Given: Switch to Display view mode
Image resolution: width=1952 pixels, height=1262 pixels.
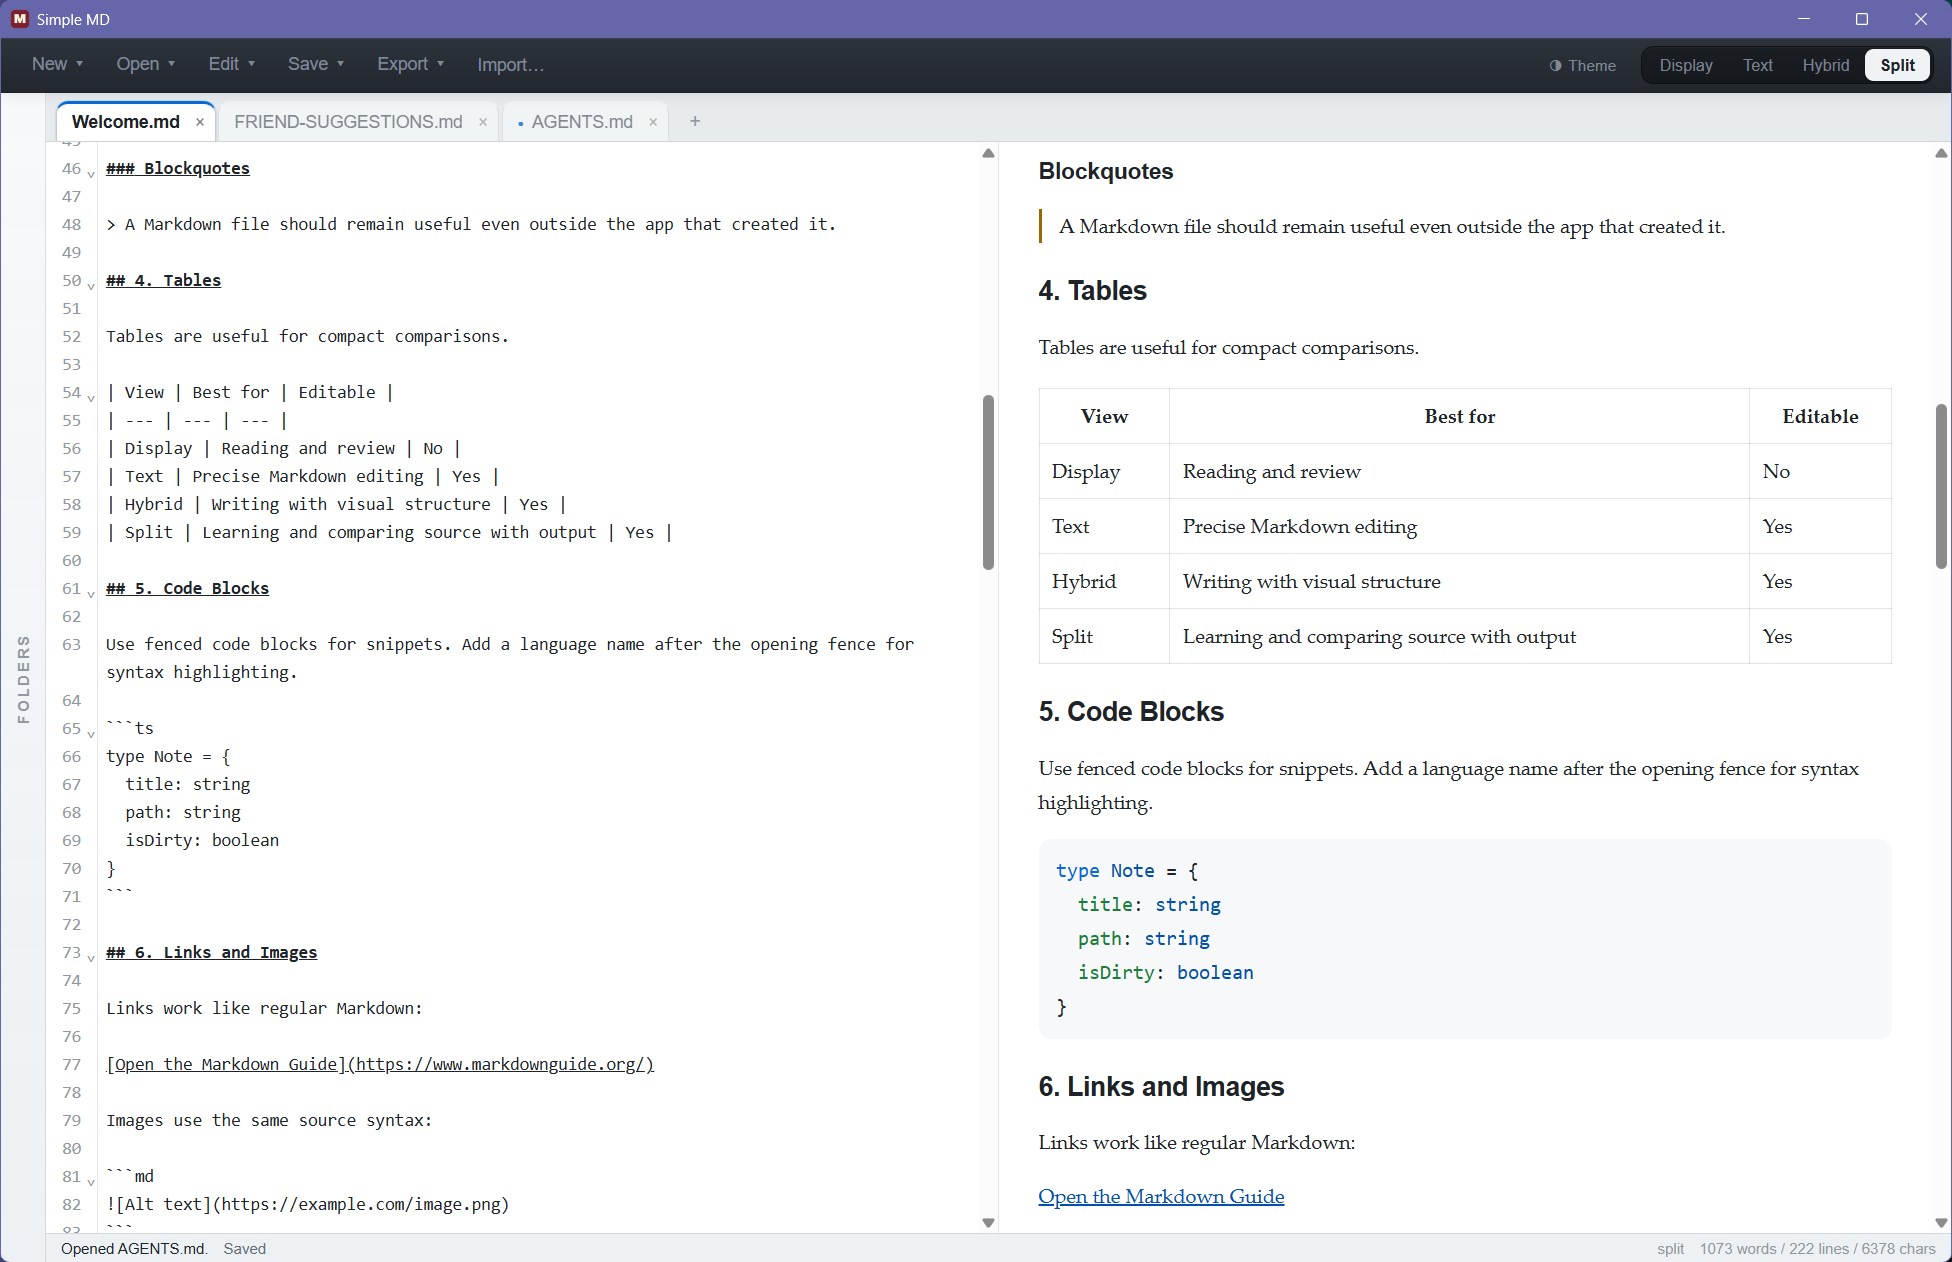Looking at the screenshot, I should [x=1686, y=65].
